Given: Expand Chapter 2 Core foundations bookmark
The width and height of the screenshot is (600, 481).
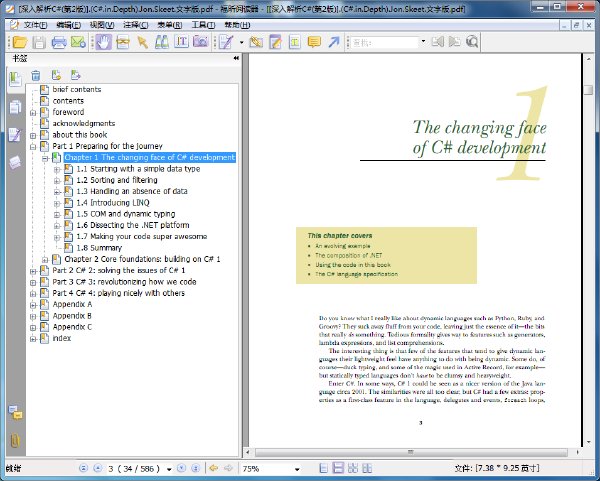Looking at the screenshot, I should [x=45, y=259].
